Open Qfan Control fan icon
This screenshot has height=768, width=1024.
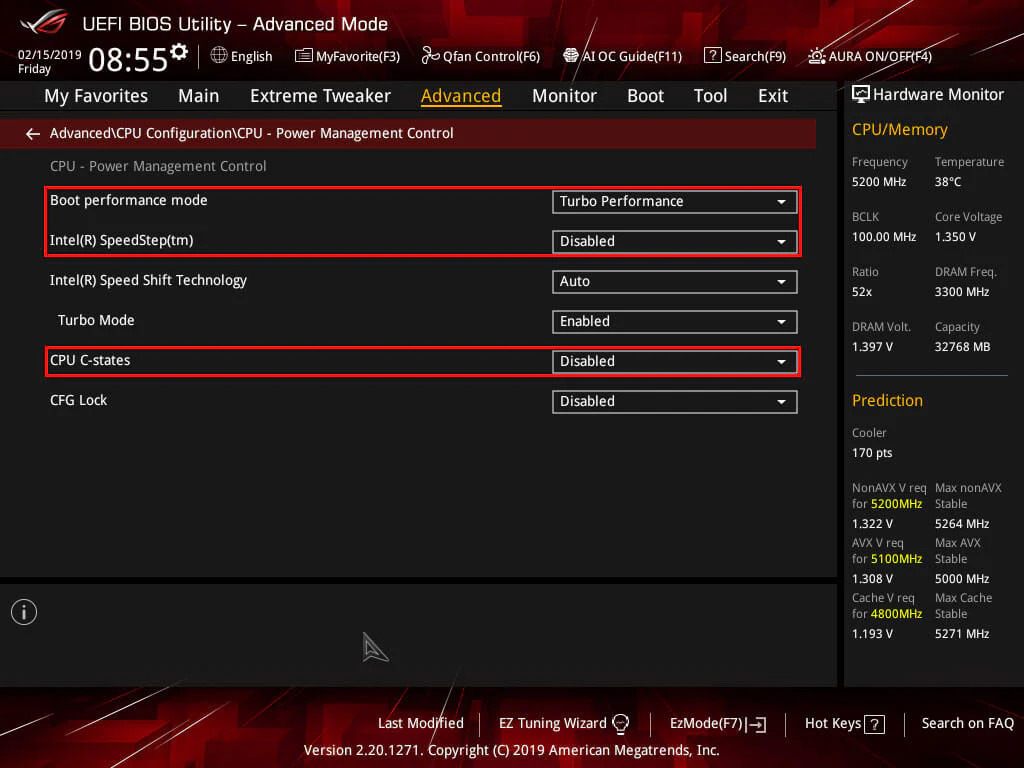(x=430, y=56)
